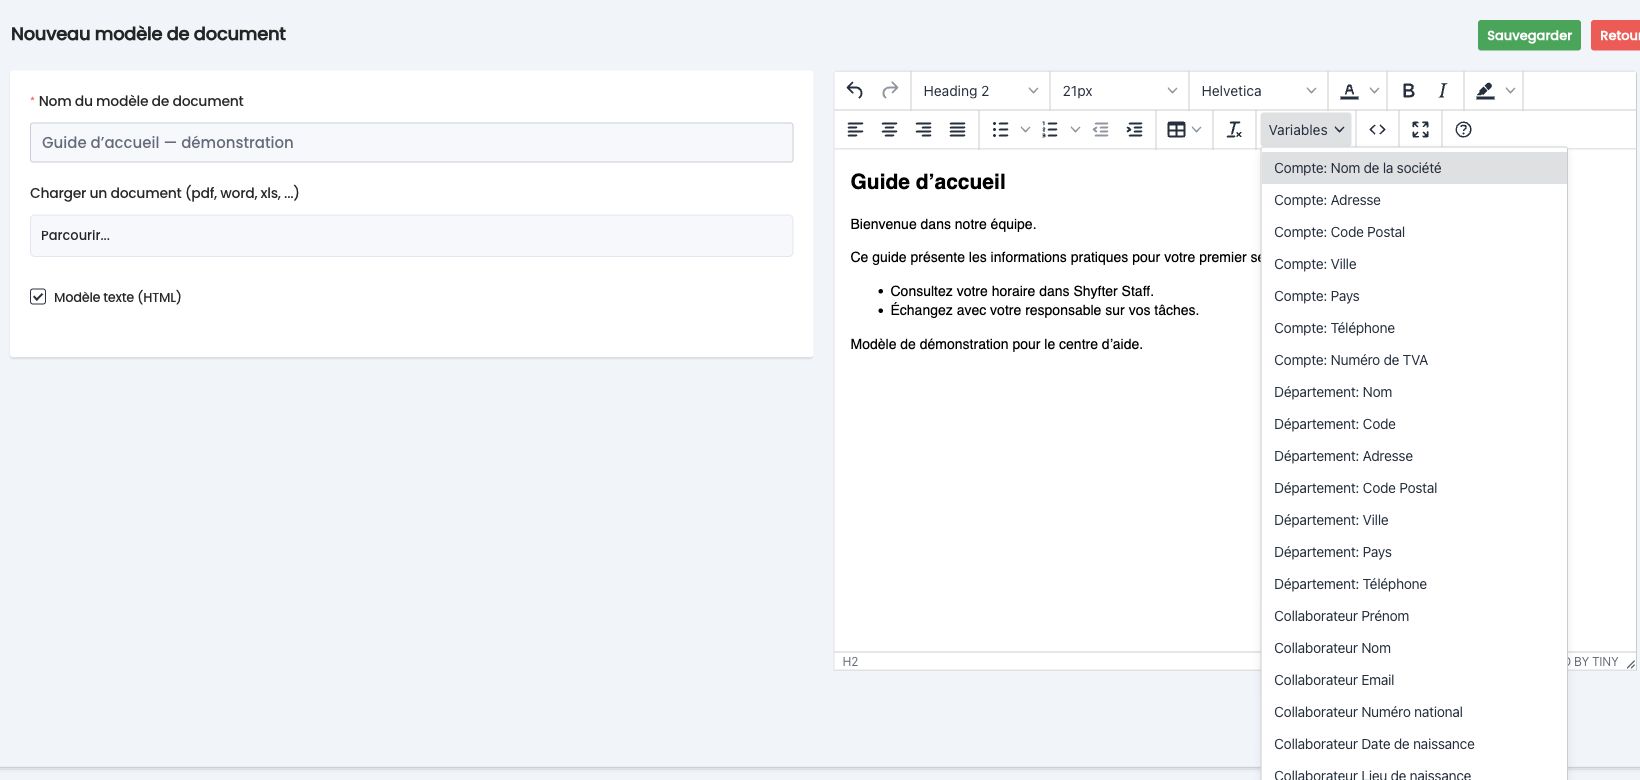Screen dimensions: 1640x780
Task: Choose Compte: Code Postal variable
Action: click(x=1414, y=232)
